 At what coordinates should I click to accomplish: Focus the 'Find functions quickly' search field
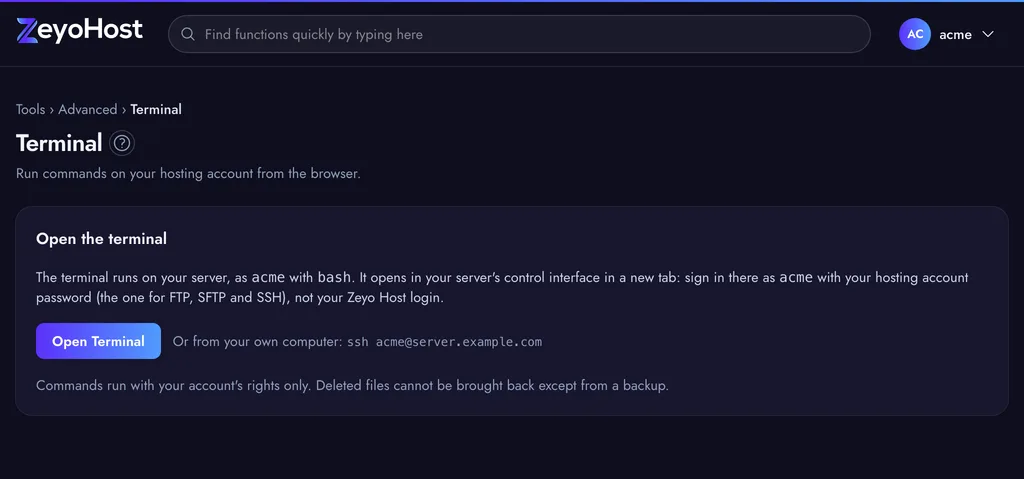click(x=519, y=34)
